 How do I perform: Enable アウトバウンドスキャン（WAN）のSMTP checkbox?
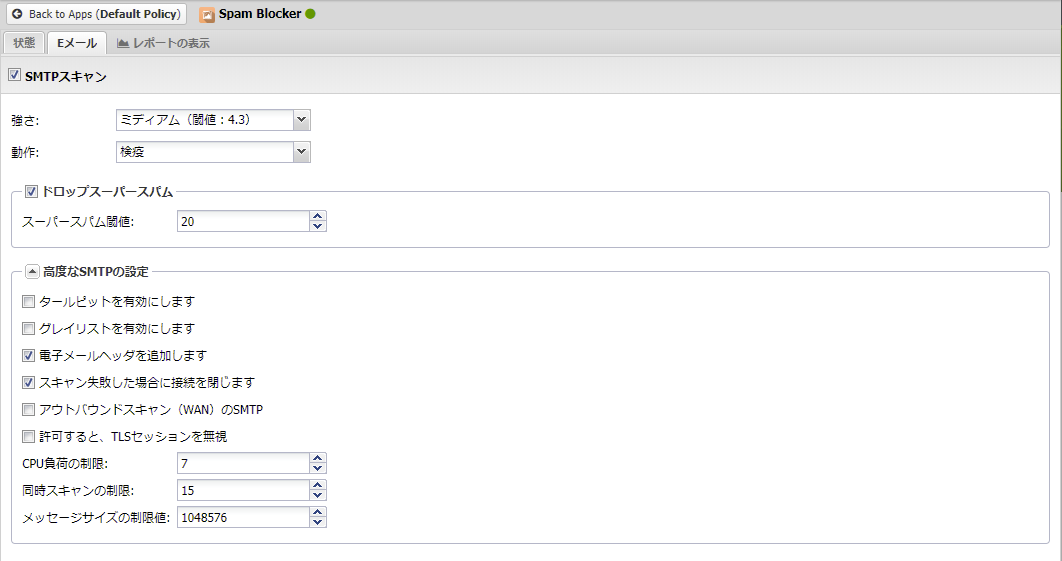28,409
